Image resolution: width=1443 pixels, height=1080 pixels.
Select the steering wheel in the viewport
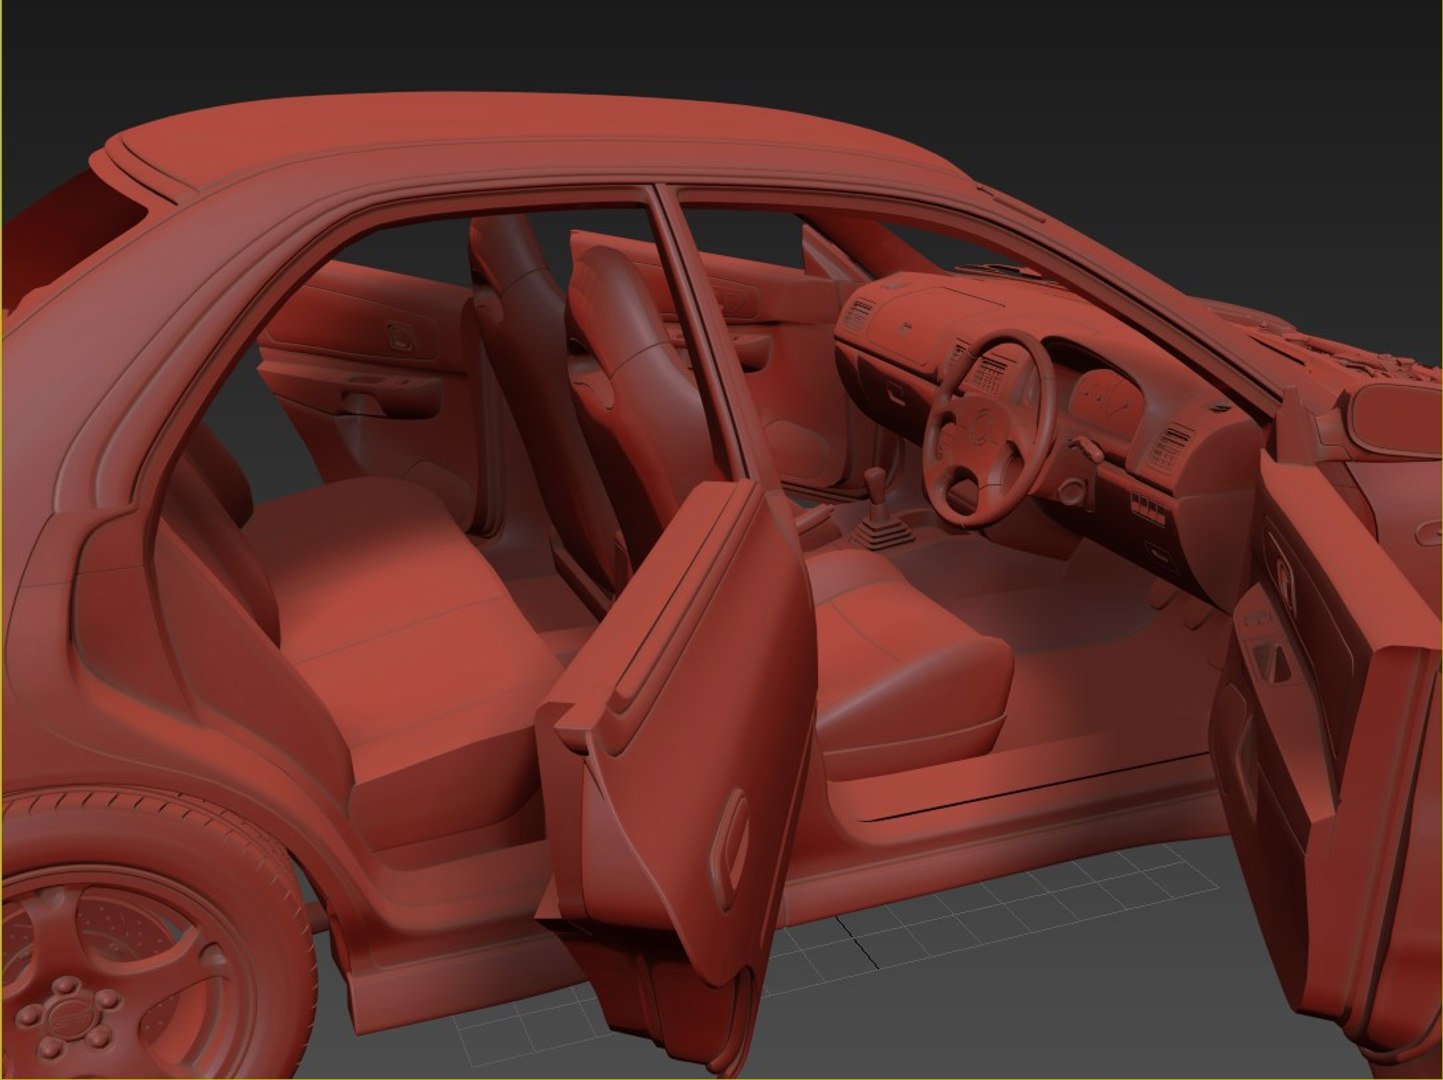(988, 427)
